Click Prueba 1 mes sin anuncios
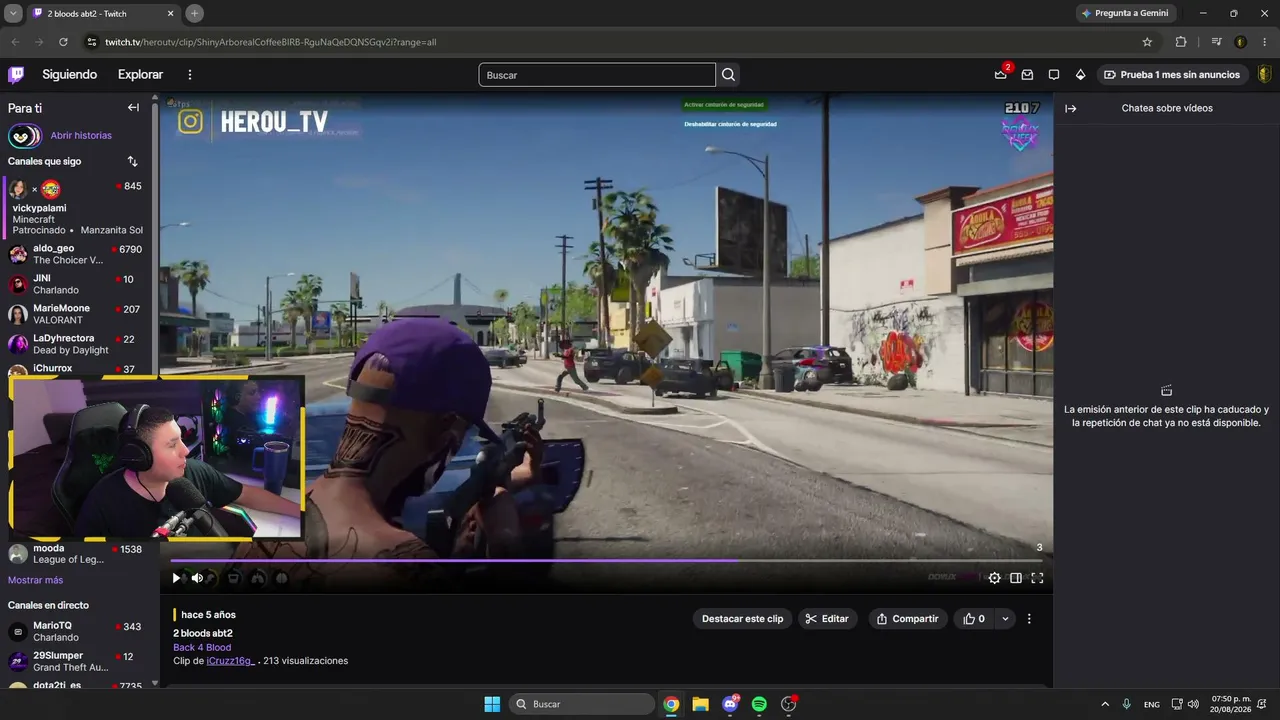 (x=1172, y=75)
